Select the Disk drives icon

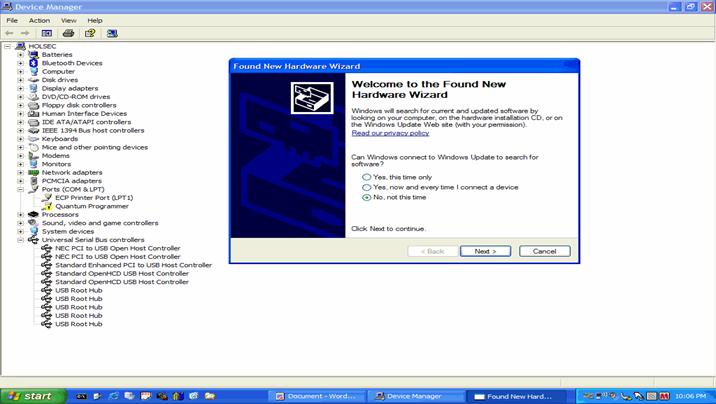33,80
